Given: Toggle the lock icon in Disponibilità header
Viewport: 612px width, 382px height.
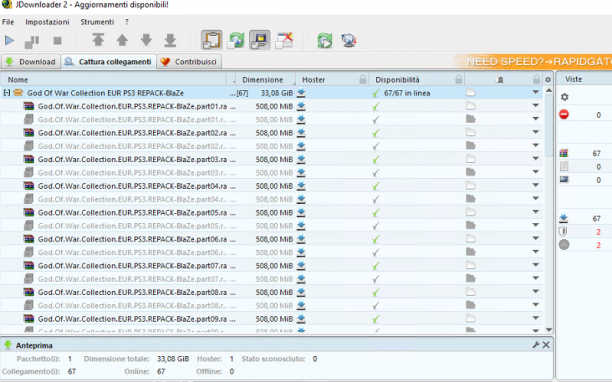Looking at the screenshot, I should (x=459, y=80).
